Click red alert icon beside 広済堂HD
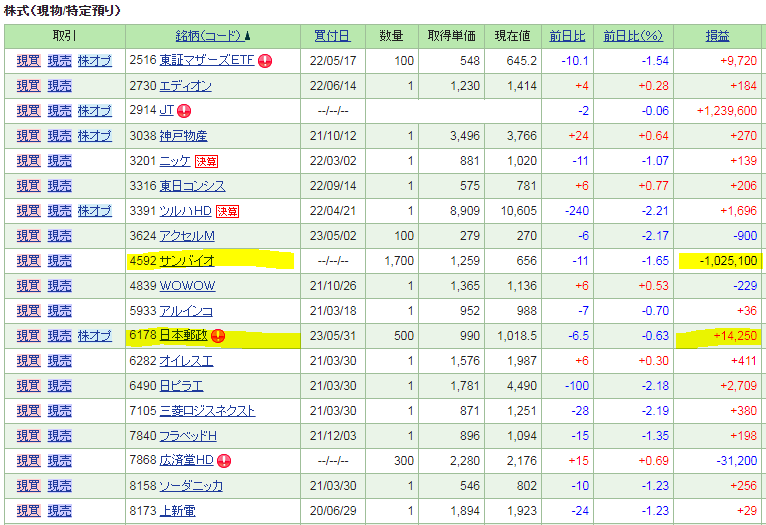Image resolution: width=766 pixels, height=525 pixels. pyautogui.click(x=224, y=461)
